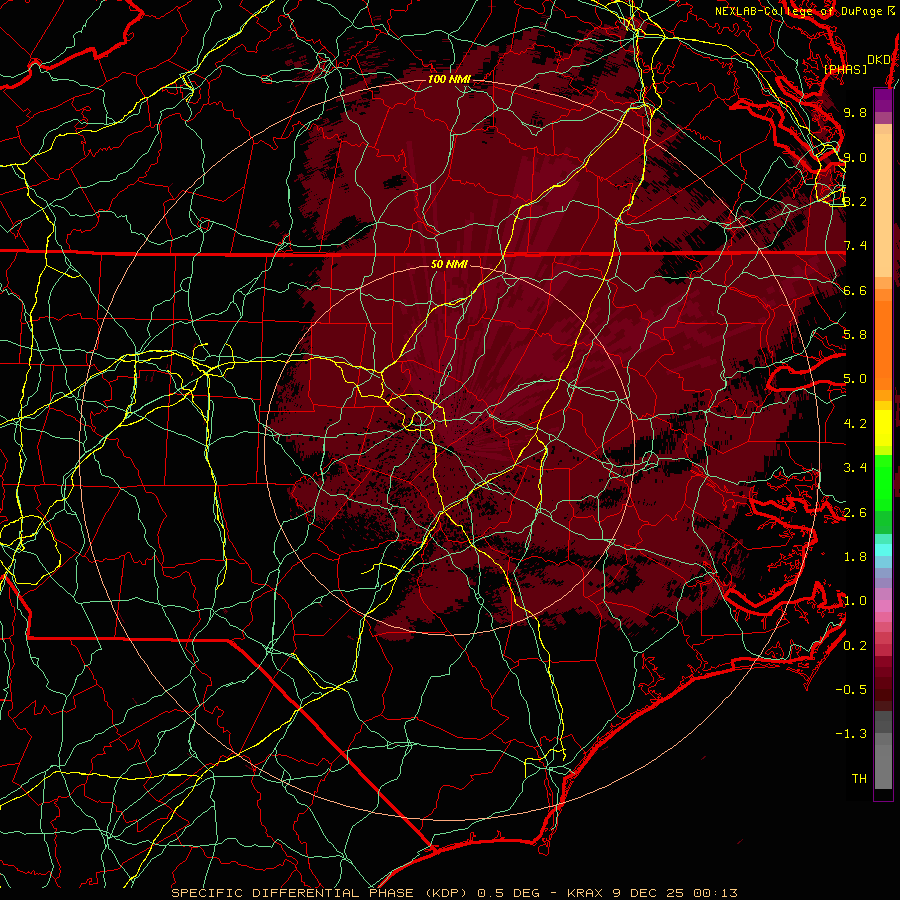Click the "1.8" color scale value
The height and width of the screenshot is (900, 900).
tap(855, 557)
